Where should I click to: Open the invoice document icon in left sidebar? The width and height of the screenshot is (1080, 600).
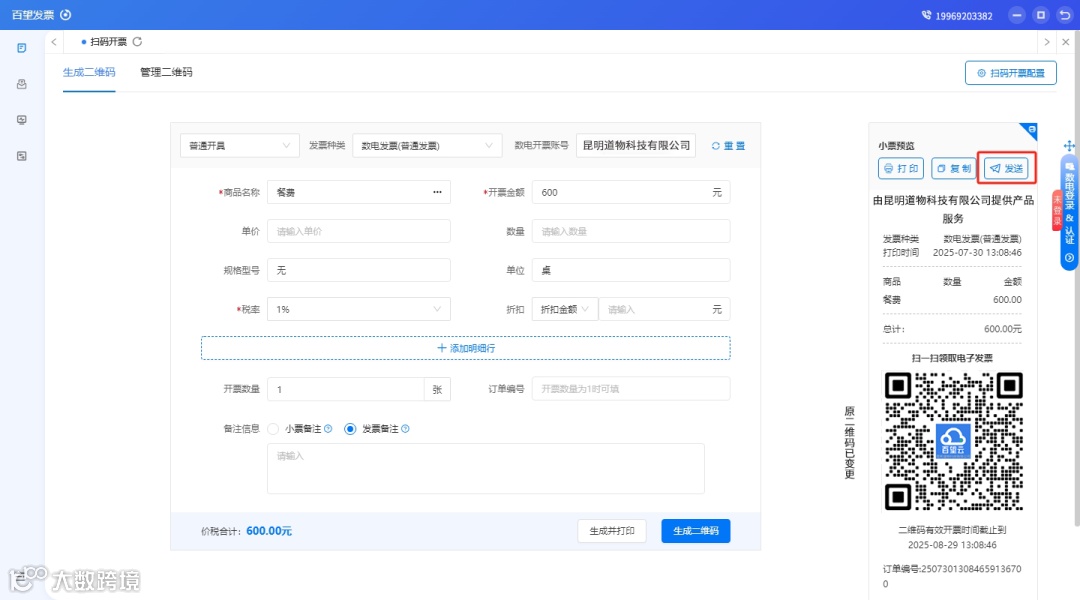coord(22,48)
